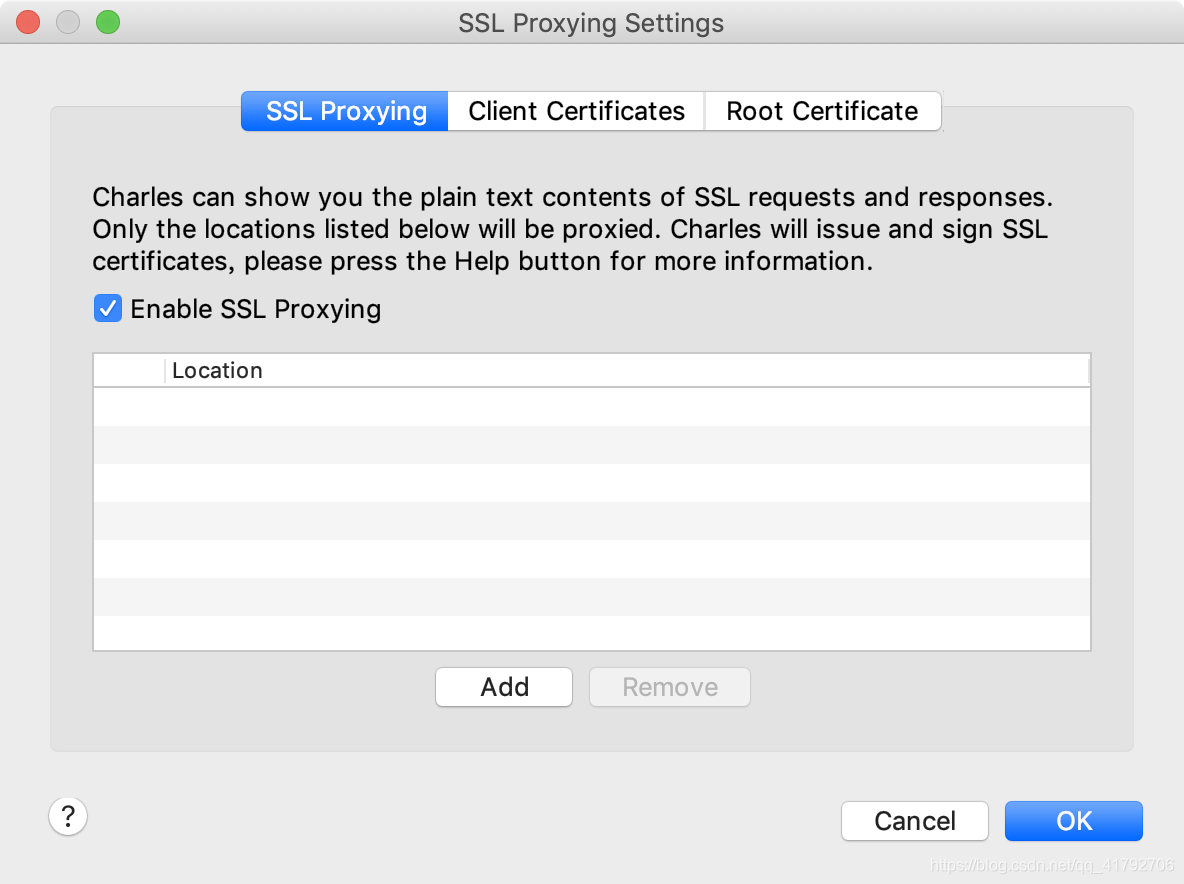Close the dialog with the red button
The width and height of the screenshot is (1184, 884).
(29, 22)
